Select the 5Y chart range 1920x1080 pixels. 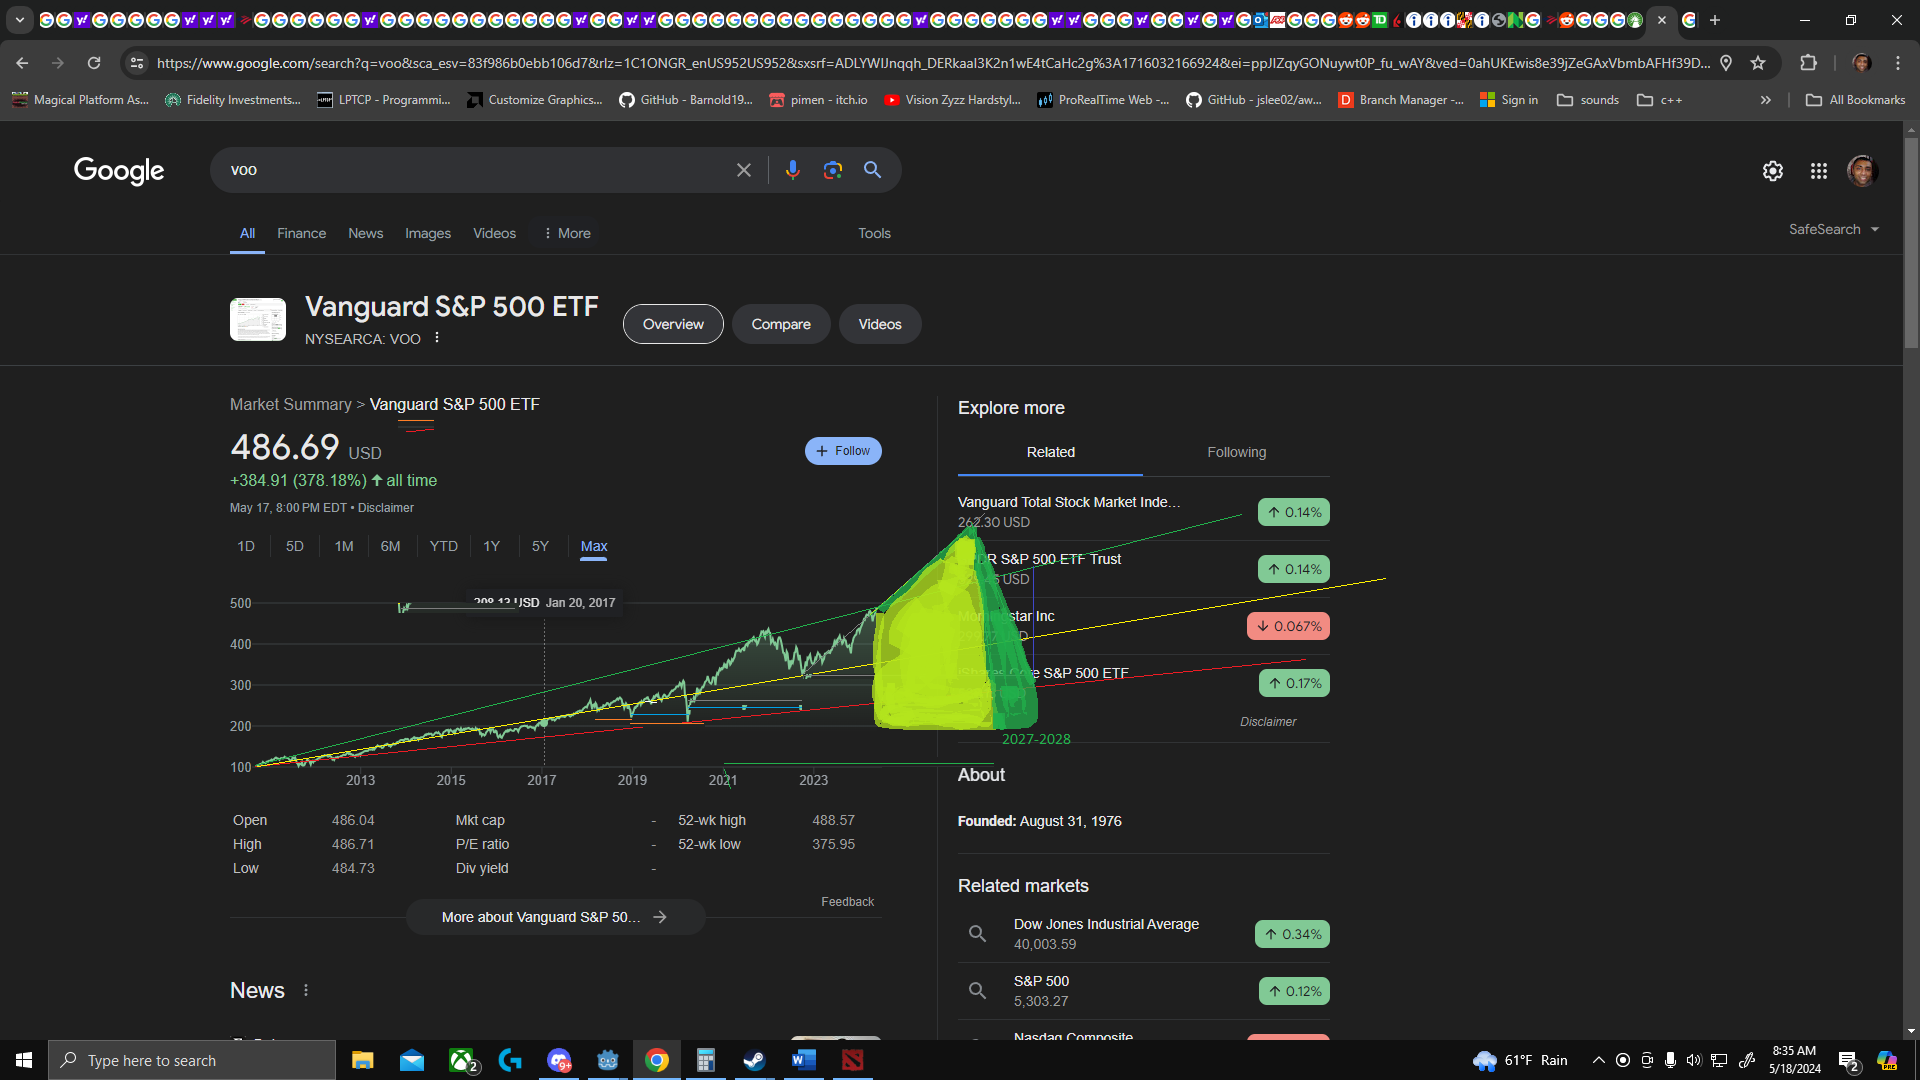540,546
